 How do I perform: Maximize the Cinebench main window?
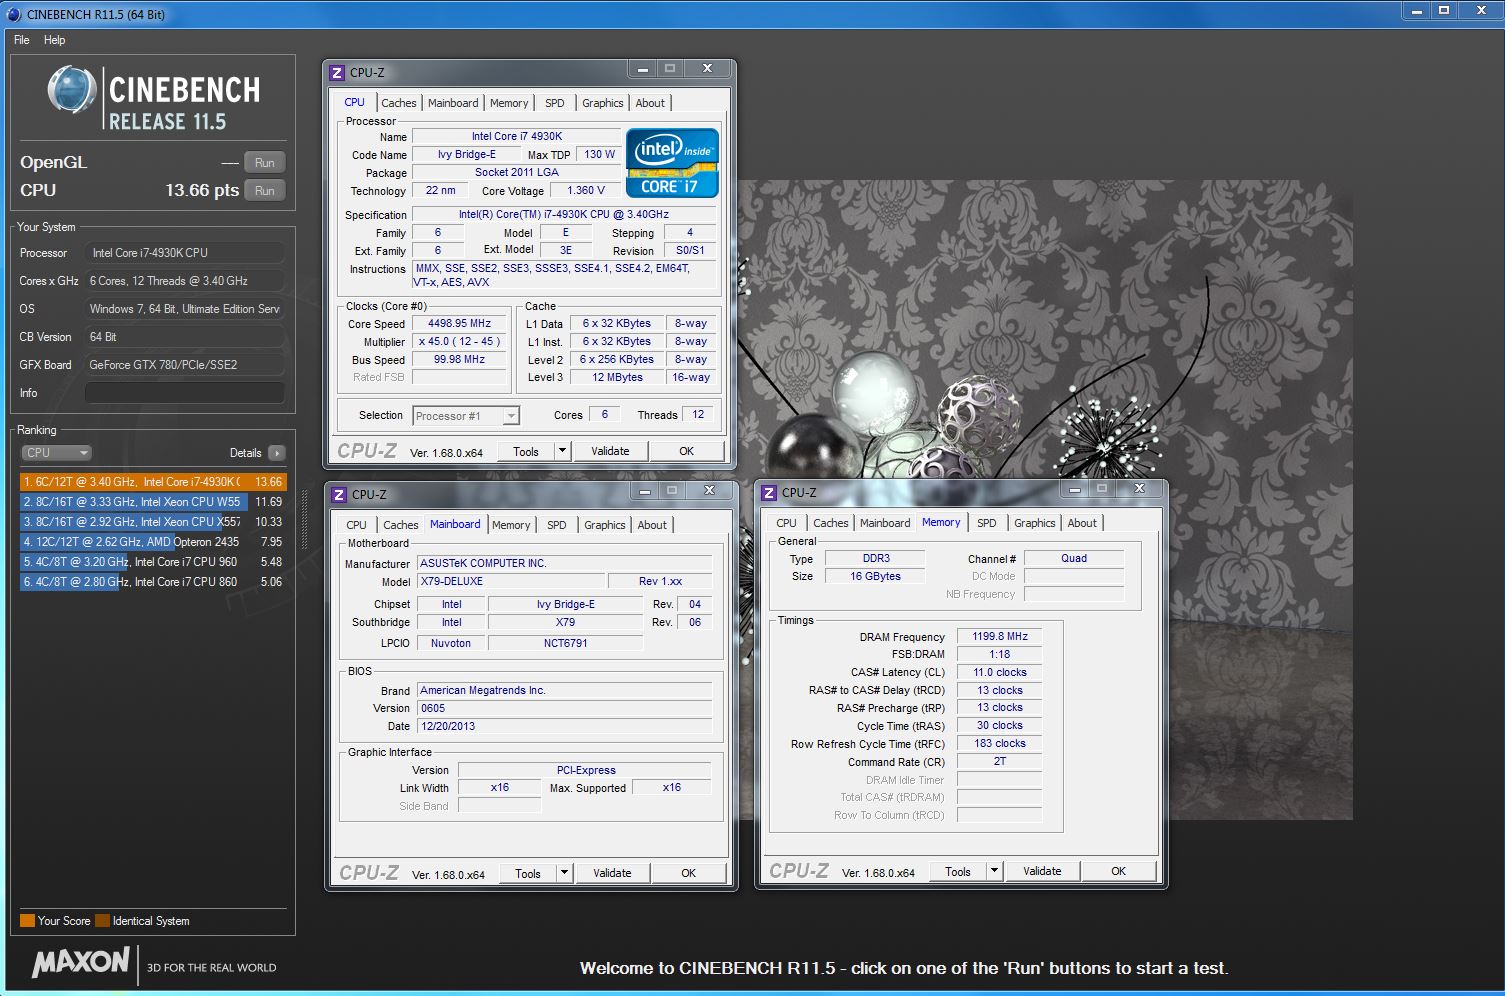pos(1443,10)
